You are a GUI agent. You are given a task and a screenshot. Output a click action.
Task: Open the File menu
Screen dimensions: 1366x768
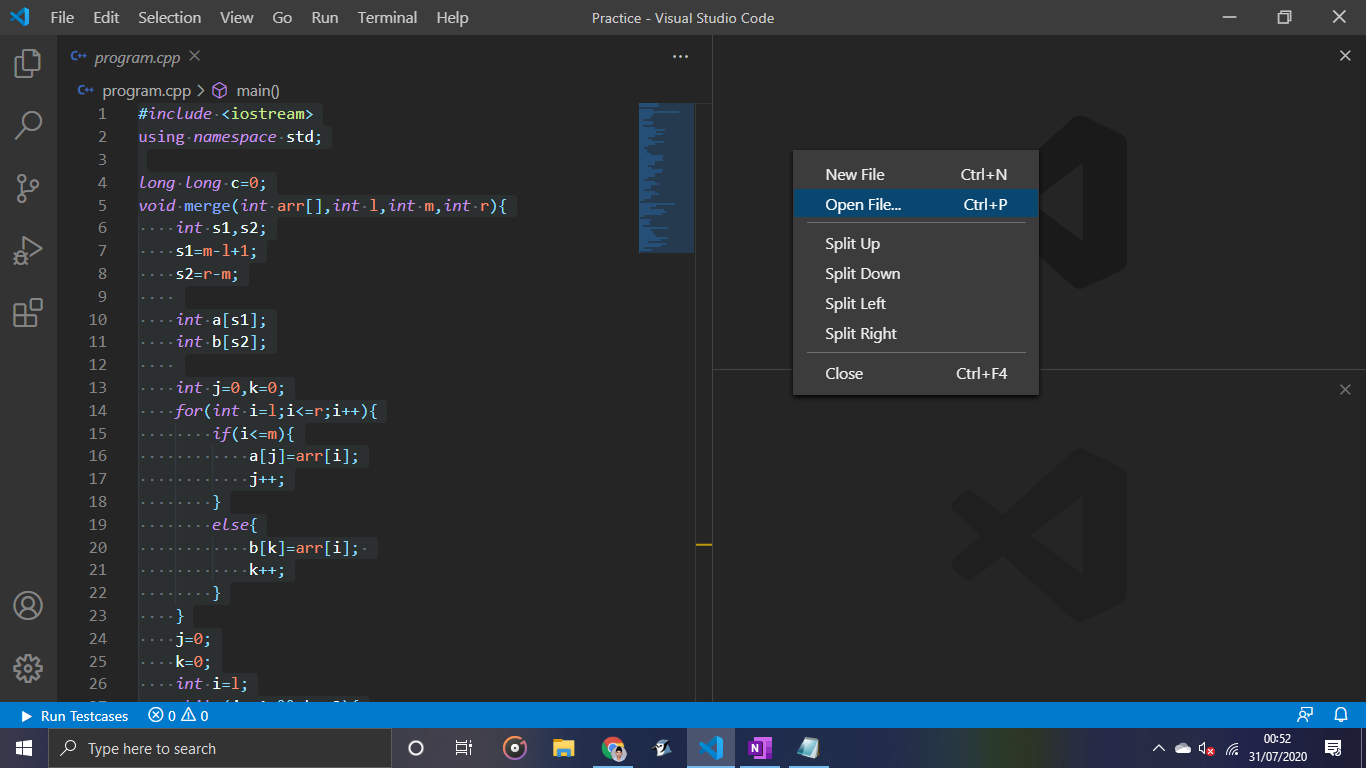(x=62, y=18)
